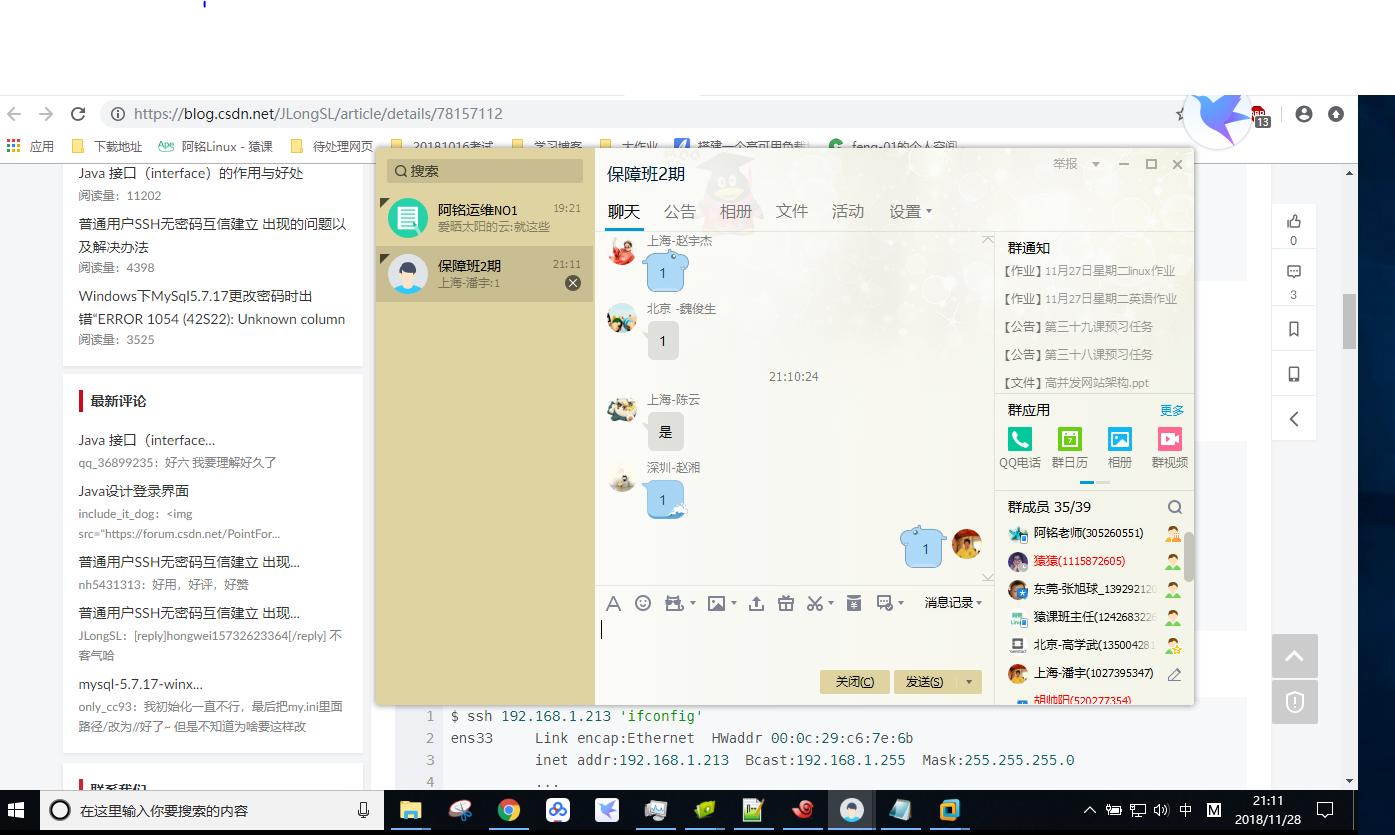
Task: Click the back-to-top arrow on CSDN page
Action: [1294, 656]
